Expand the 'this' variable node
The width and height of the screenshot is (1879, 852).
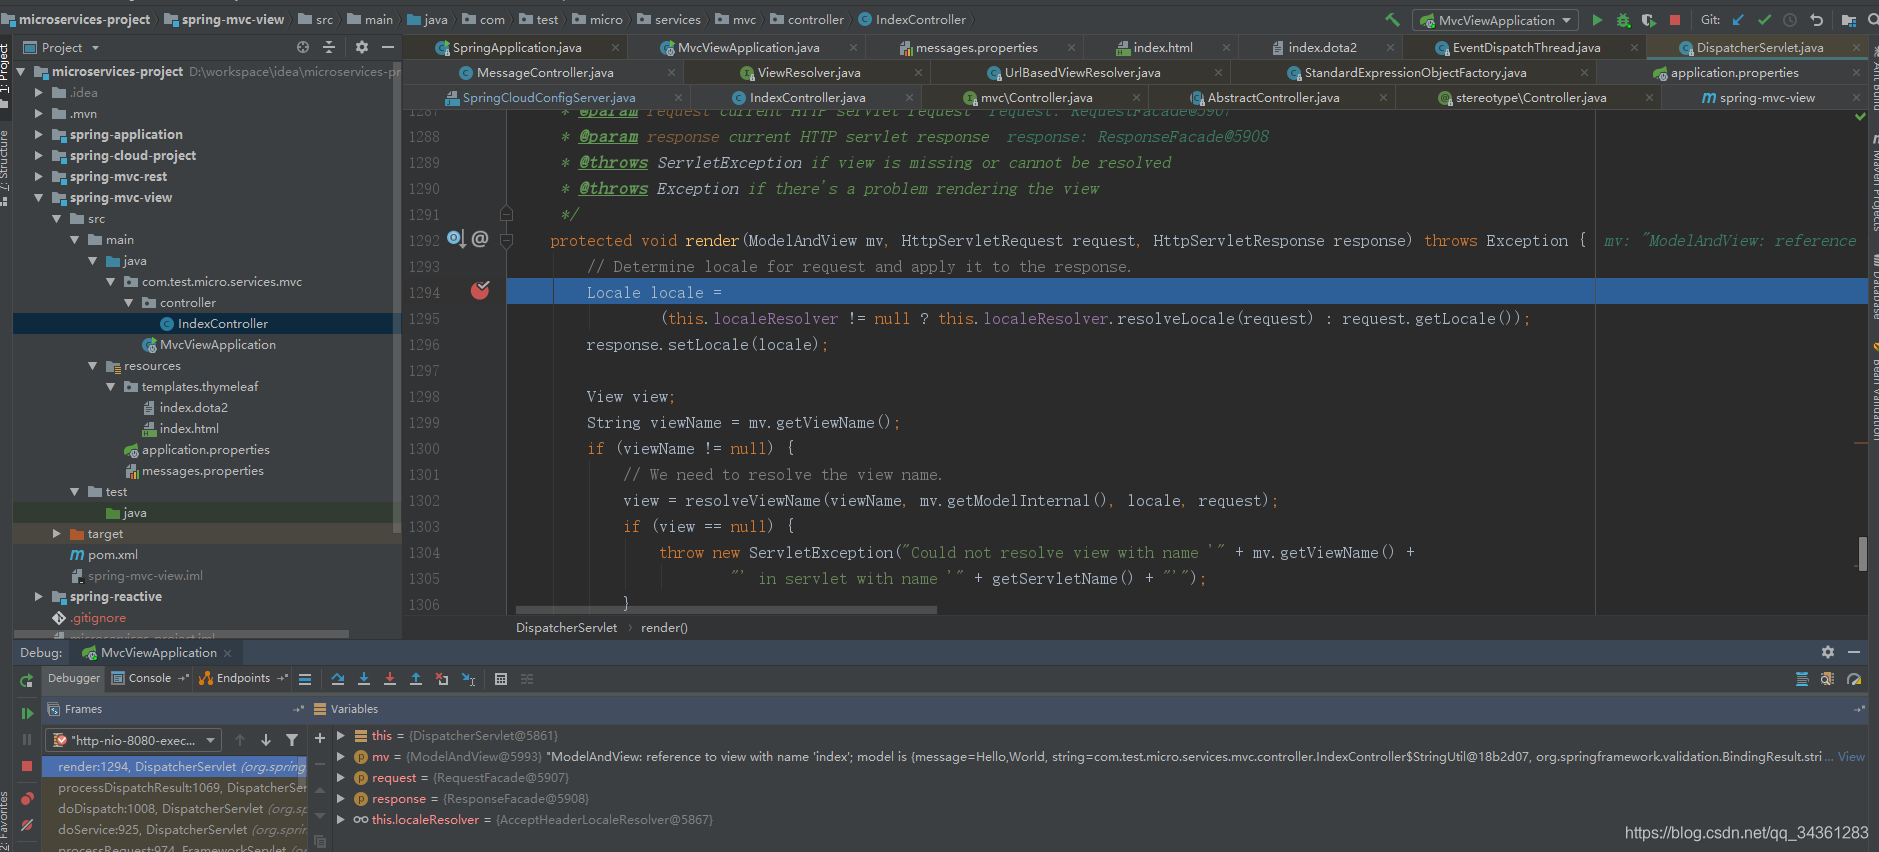click(x=341, y=736)
